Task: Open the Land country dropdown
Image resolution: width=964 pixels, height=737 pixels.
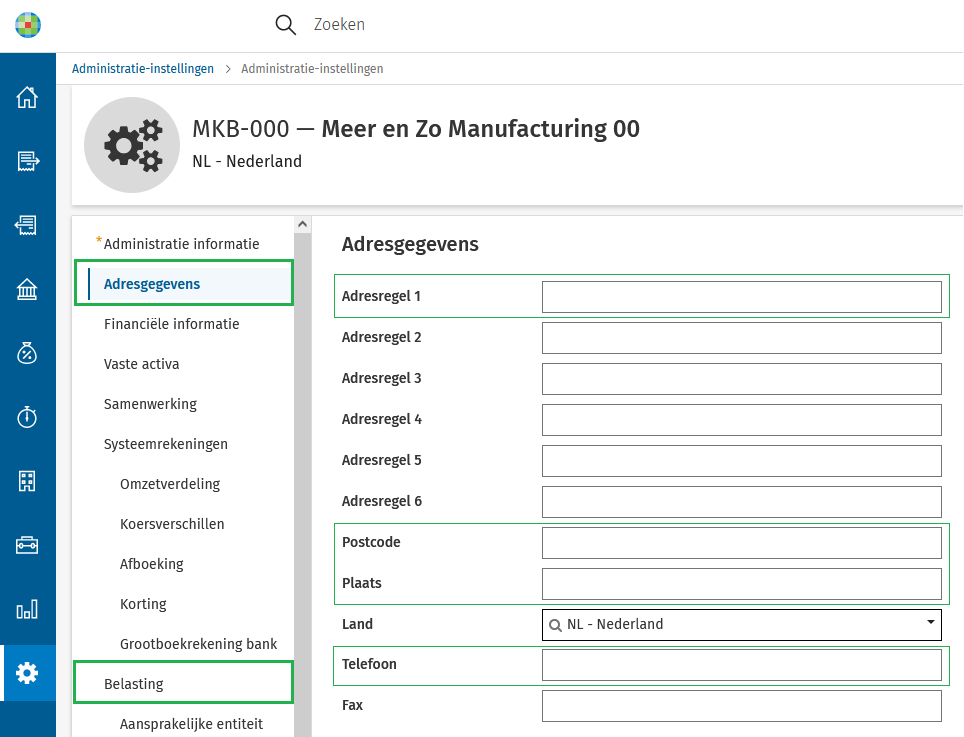Action: [741, 624]
